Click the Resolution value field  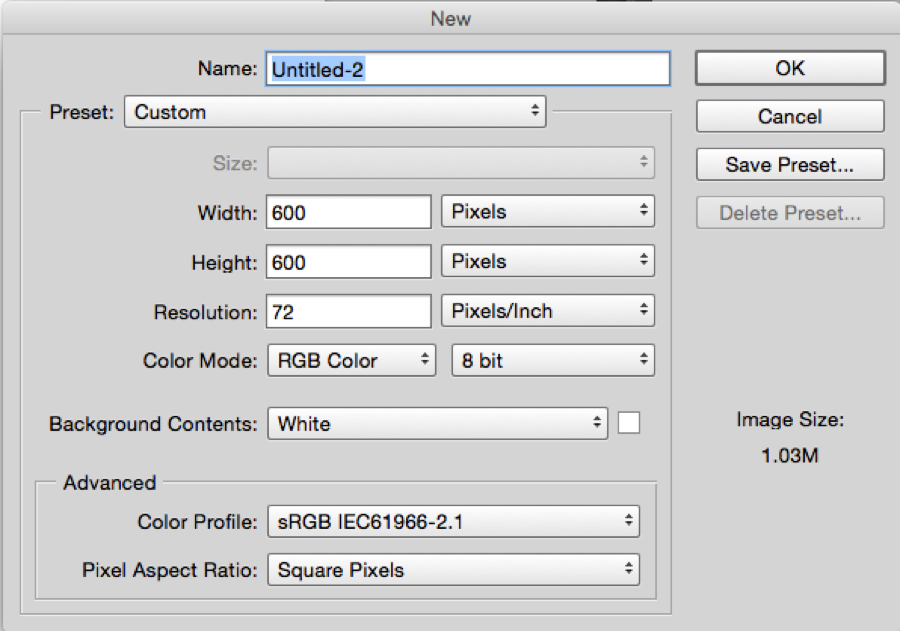[x=348, y=311]
